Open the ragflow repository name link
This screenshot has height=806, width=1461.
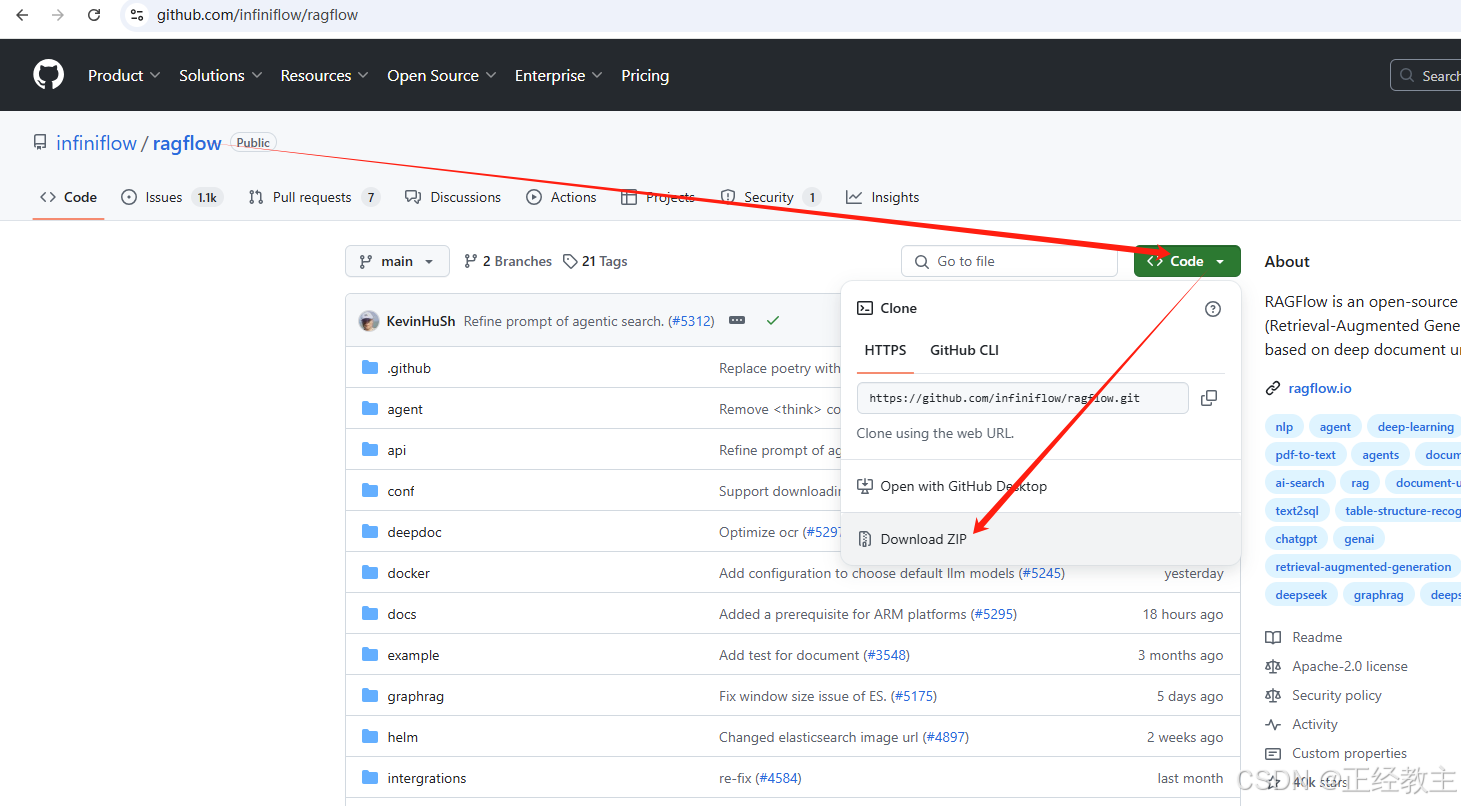187,143
